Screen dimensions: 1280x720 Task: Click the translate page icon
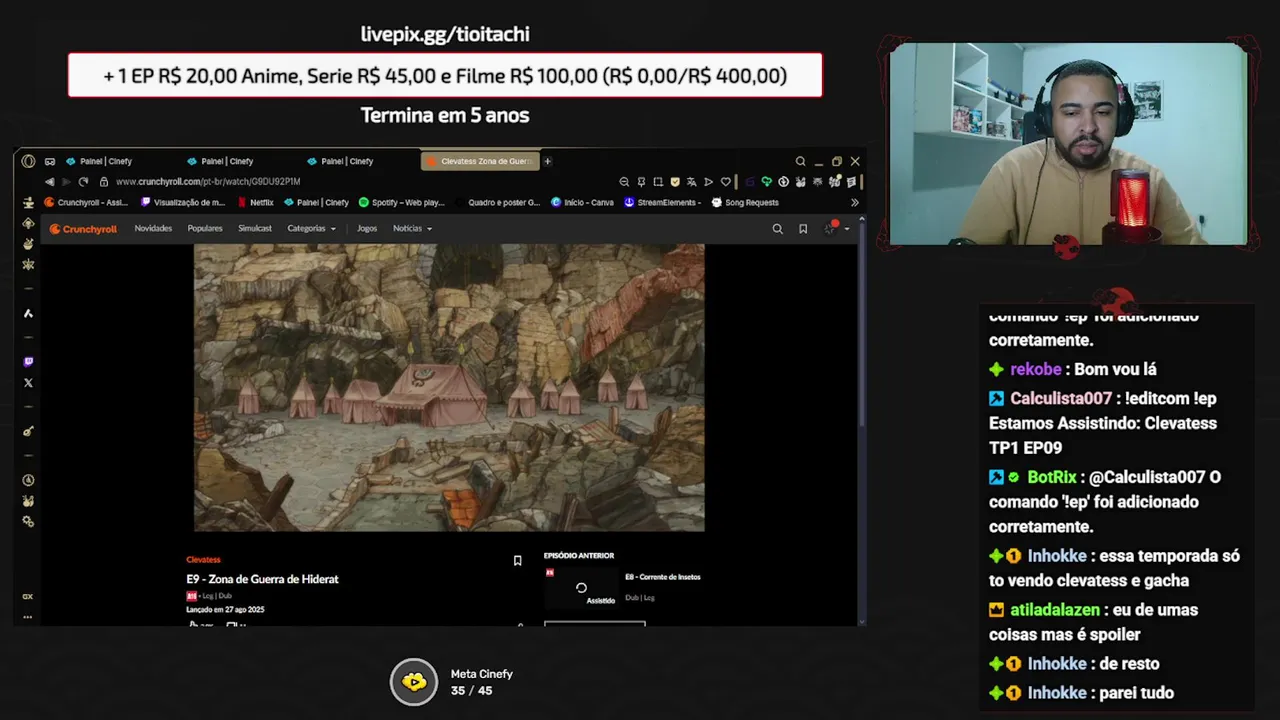coord(692,182)
